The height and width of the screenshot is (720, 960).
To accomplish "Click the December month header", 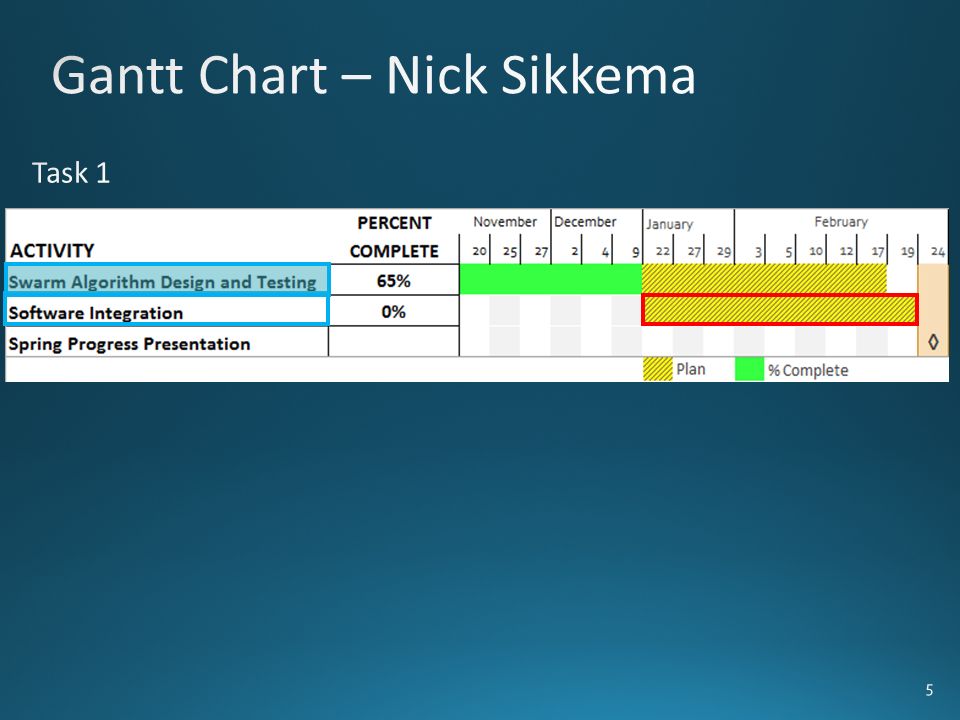I will coord(585,222).
